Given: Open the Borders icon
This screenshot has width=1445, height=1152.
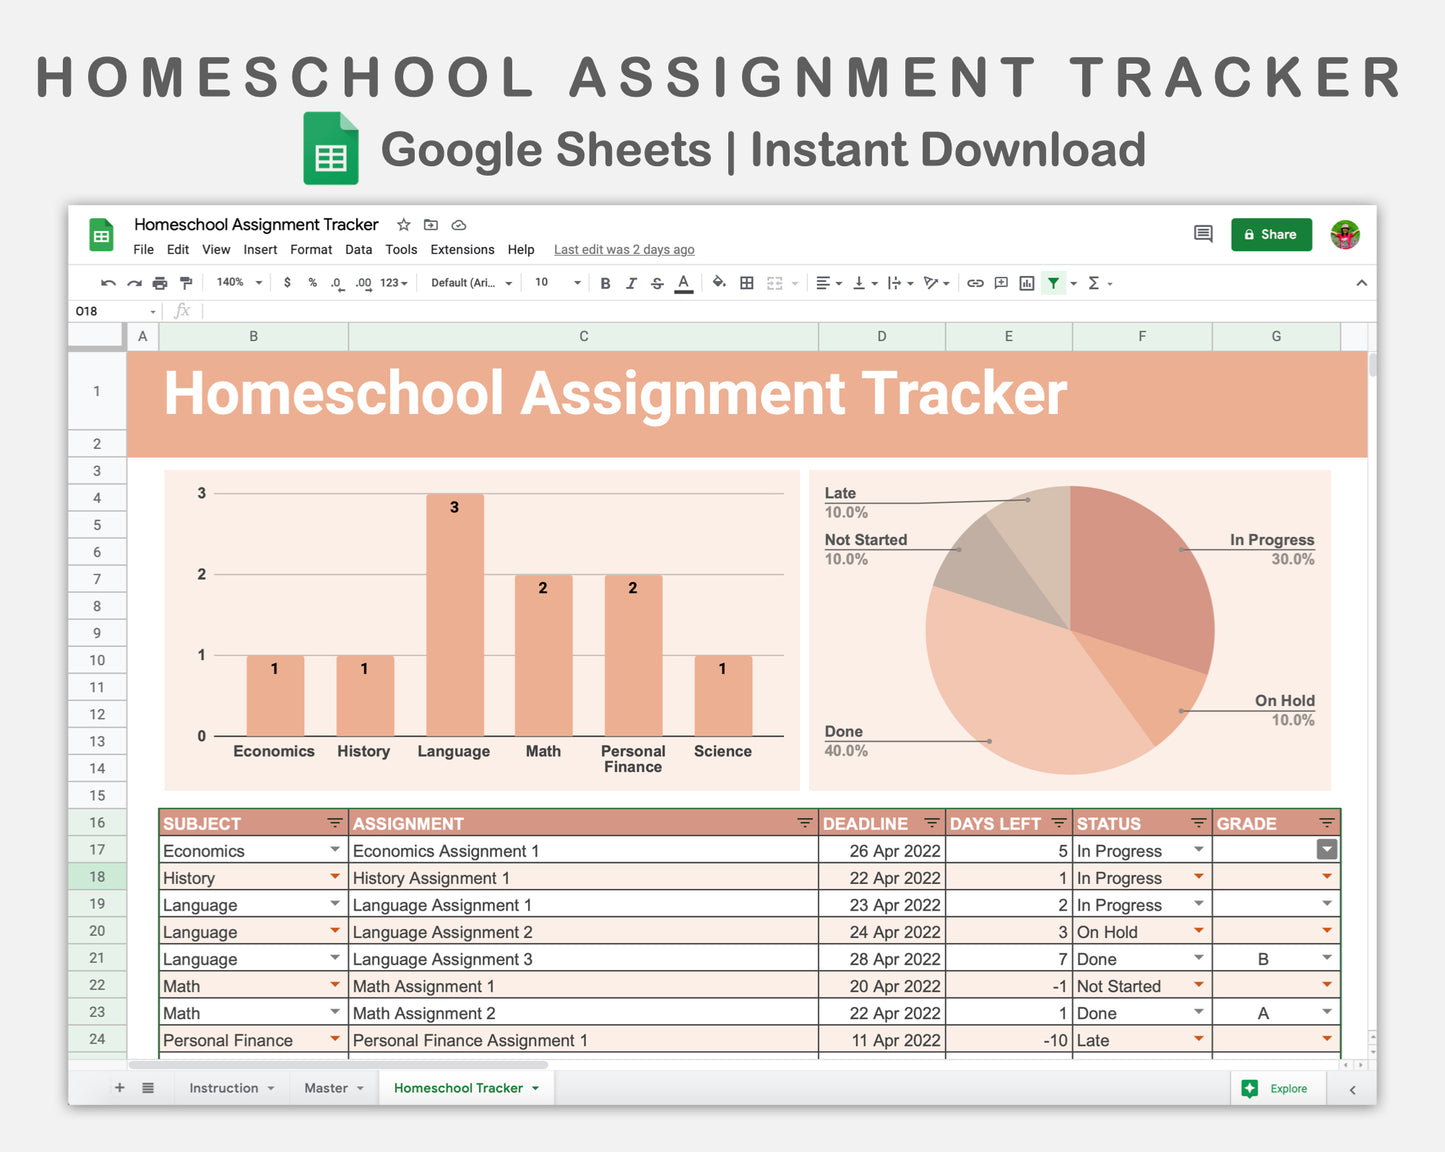Looking at the screenshot, I should pos(746,283).
